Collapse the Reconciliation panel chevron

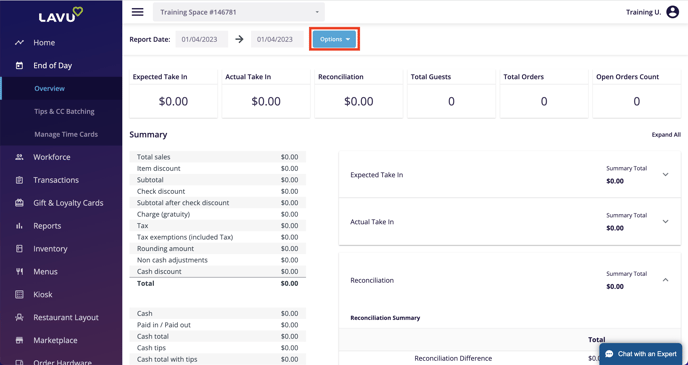(x=665, y=280)
